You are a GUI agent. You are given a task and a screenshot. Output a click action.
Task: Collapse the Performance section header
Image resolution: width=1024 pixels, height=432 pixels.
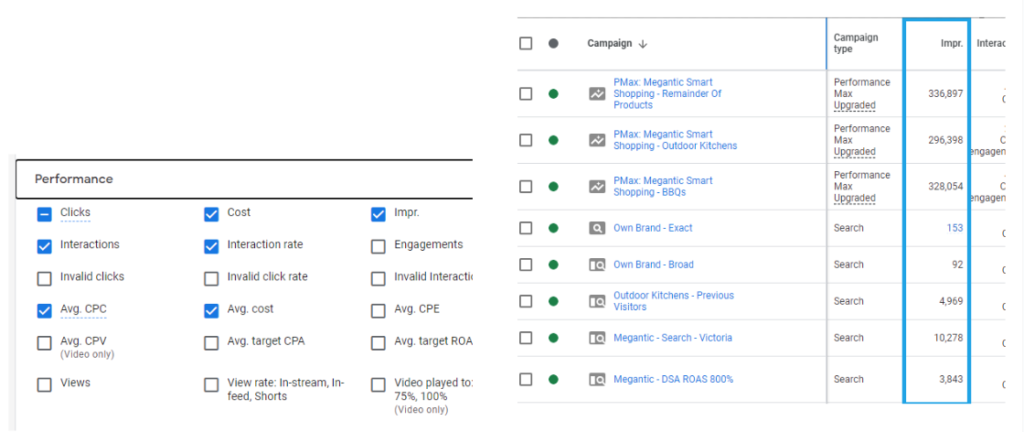[x=74, y=179]
